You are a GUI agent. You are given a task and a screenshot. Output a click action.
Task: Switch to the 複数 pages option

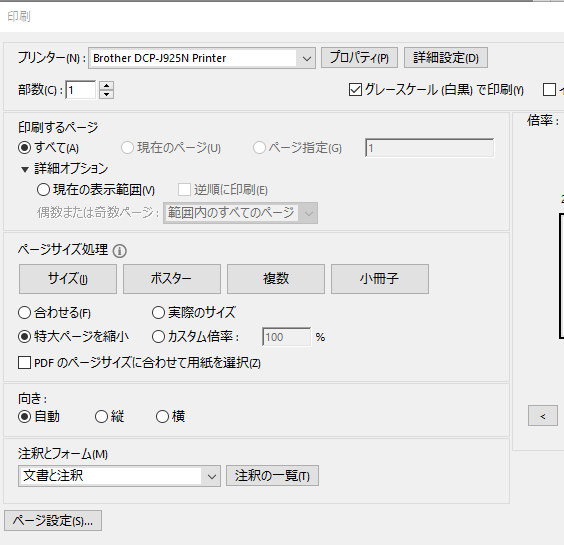[276, 279]
